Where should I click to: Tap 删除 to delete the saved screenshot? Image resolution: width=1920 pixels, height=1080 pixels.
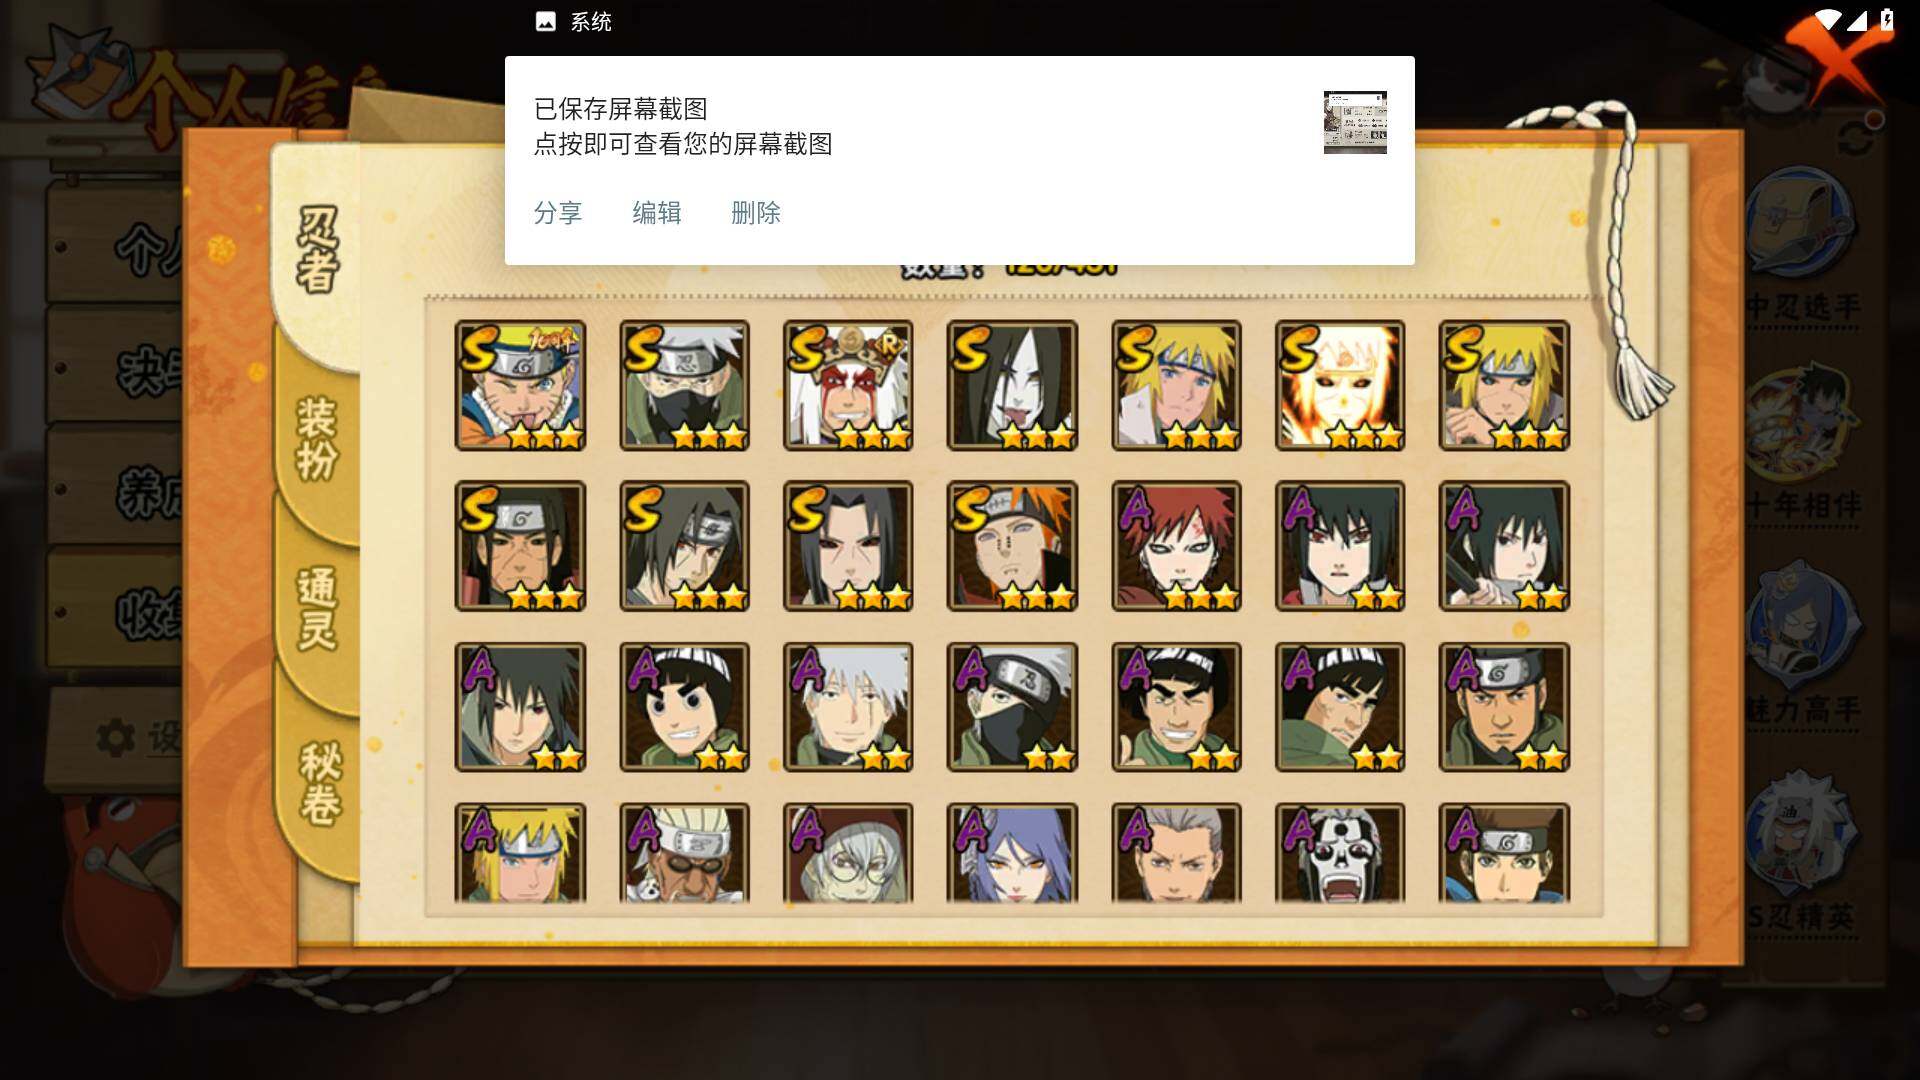(x=755, y=213)
